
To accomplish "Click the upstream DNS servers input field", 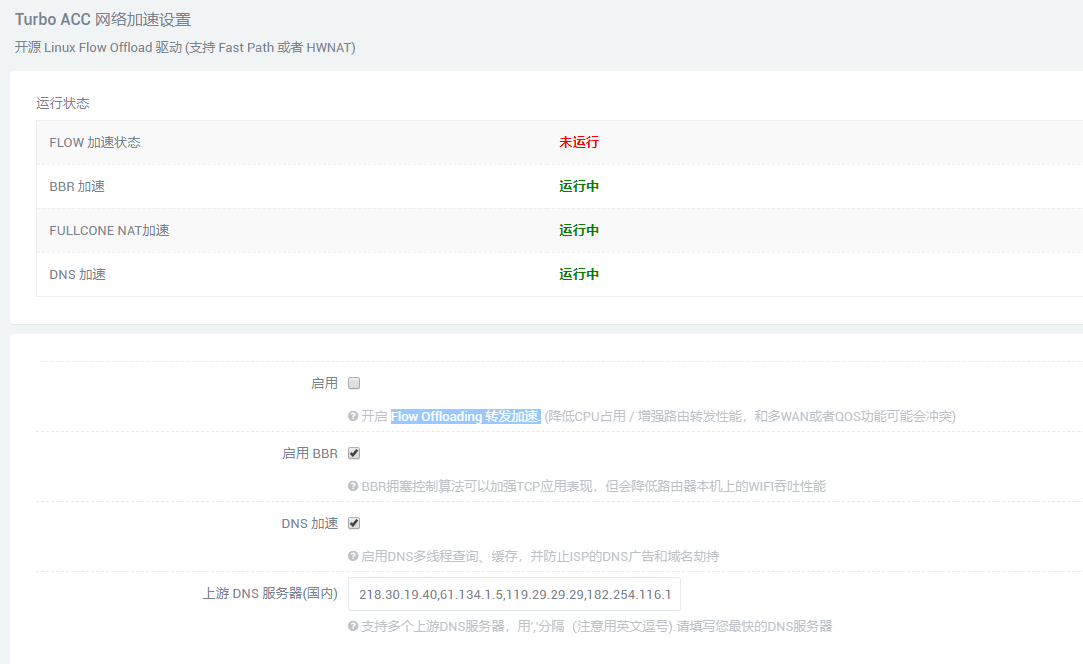I will tap(513, 593).
